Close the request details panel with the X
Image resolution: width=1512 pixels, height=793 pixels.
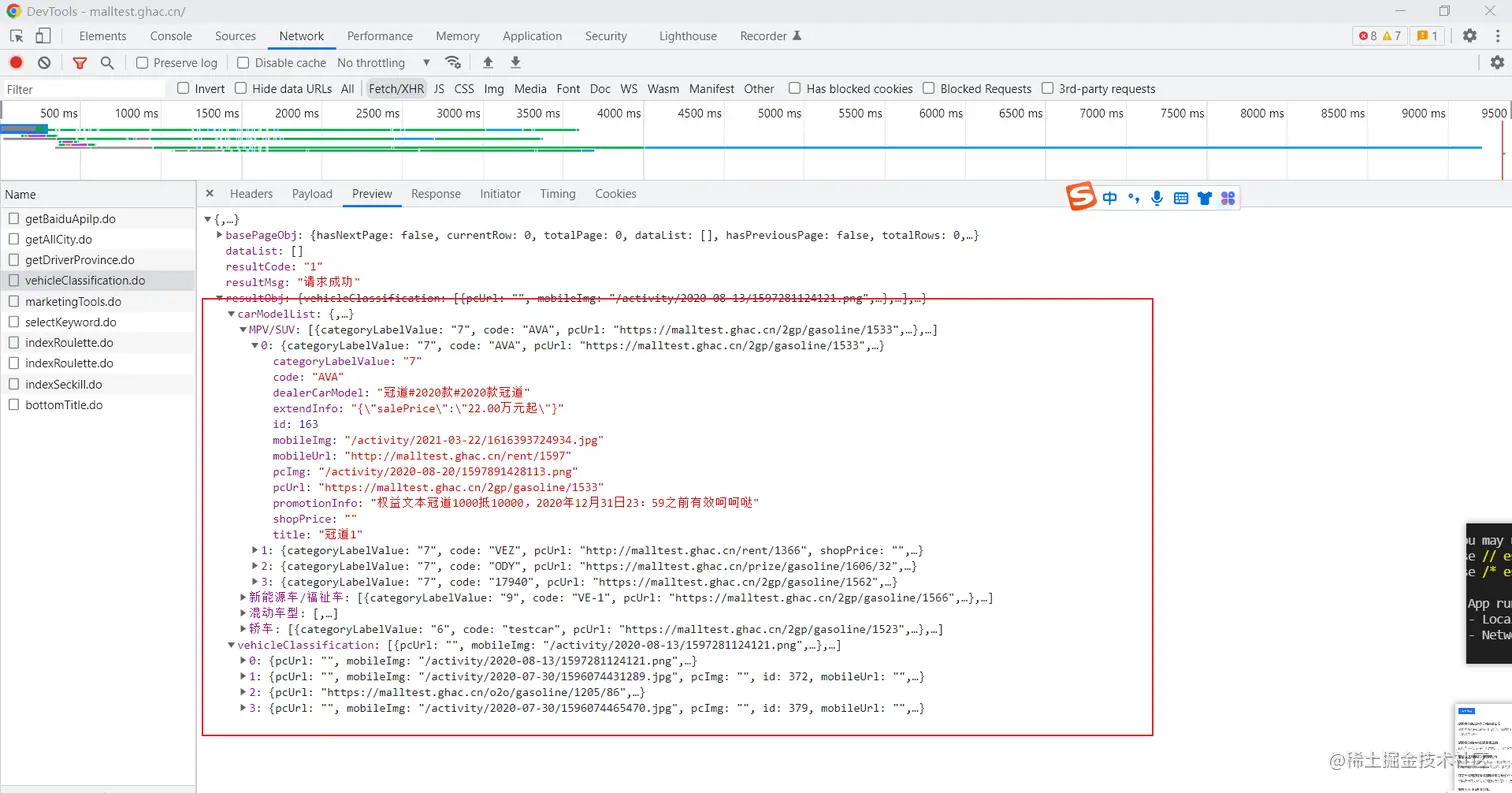(x=210, y=194)
